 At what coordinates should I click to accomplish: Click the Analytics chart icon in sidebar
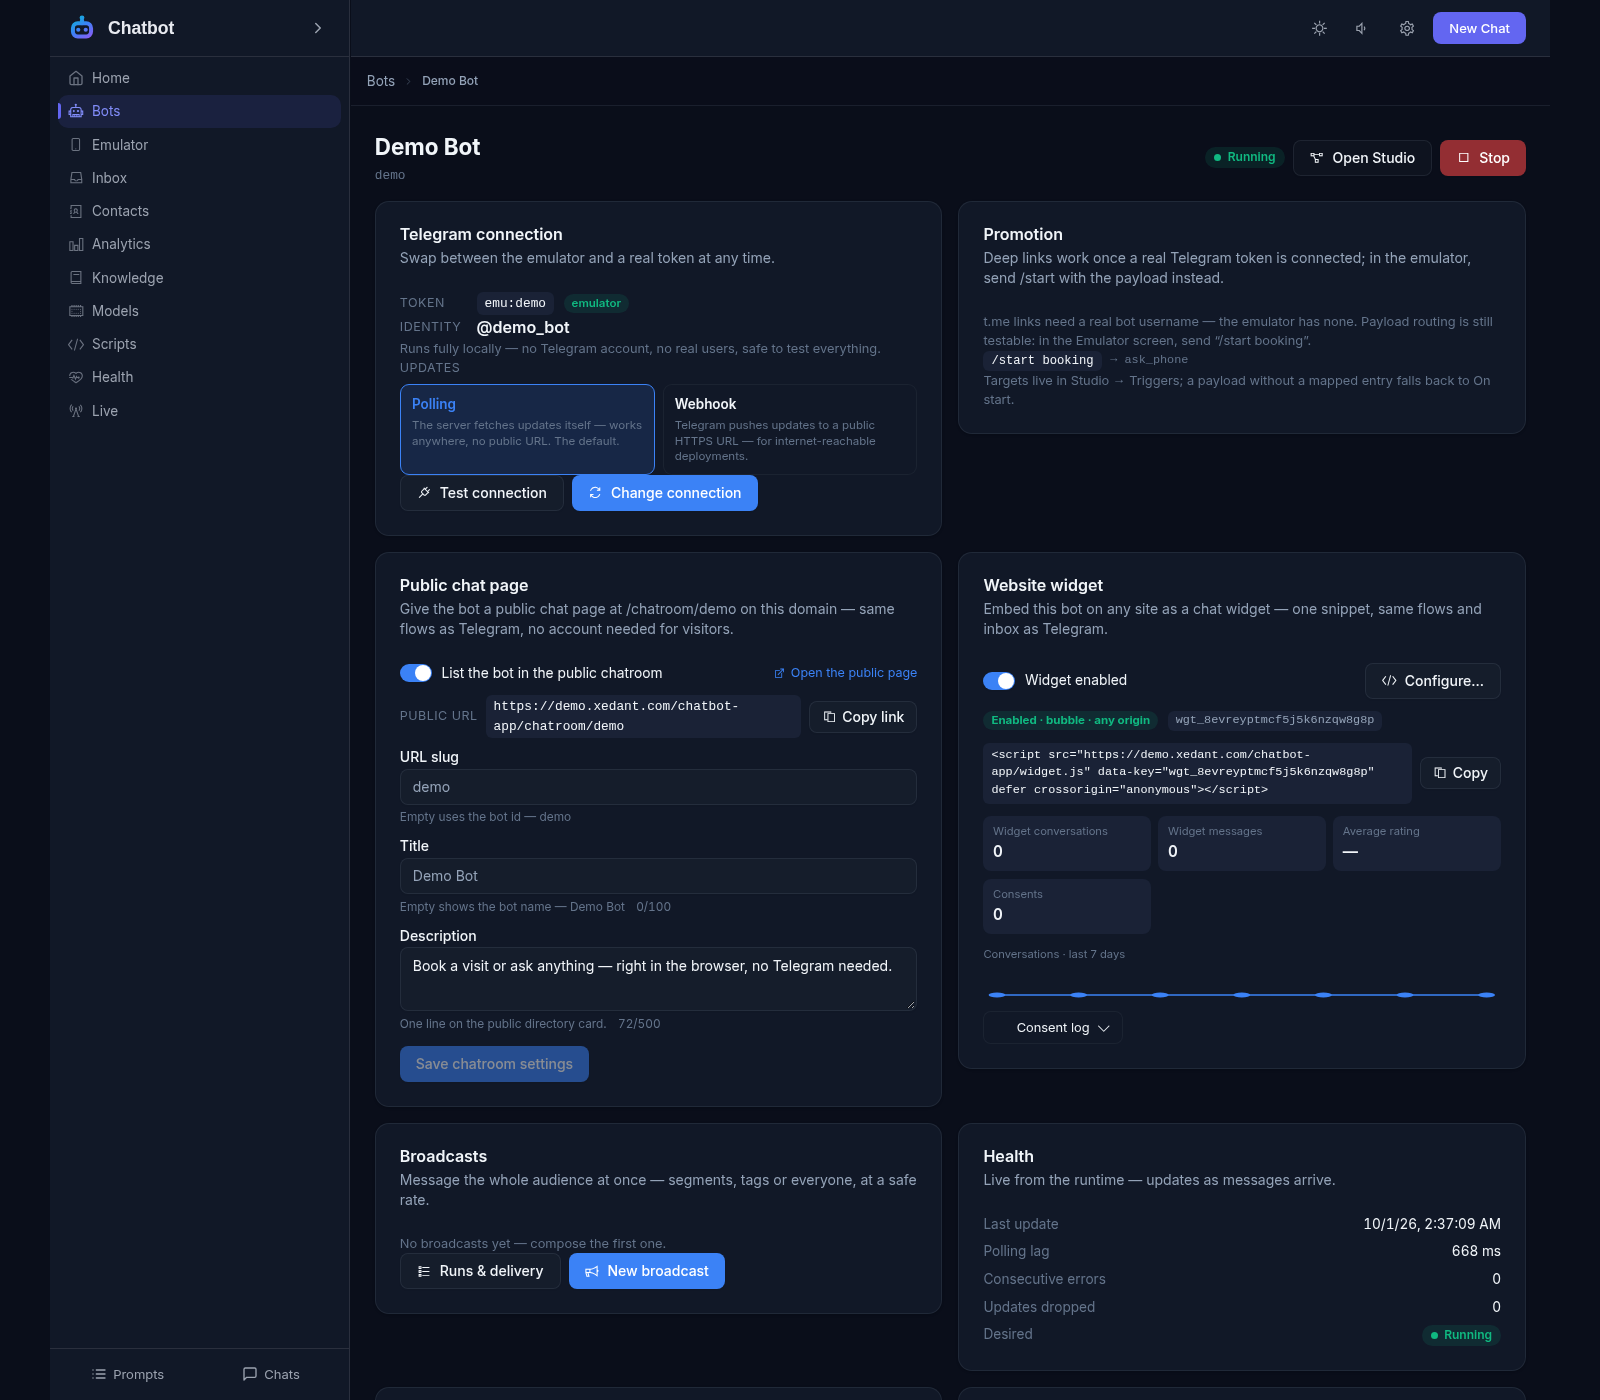tap(76, 244)
